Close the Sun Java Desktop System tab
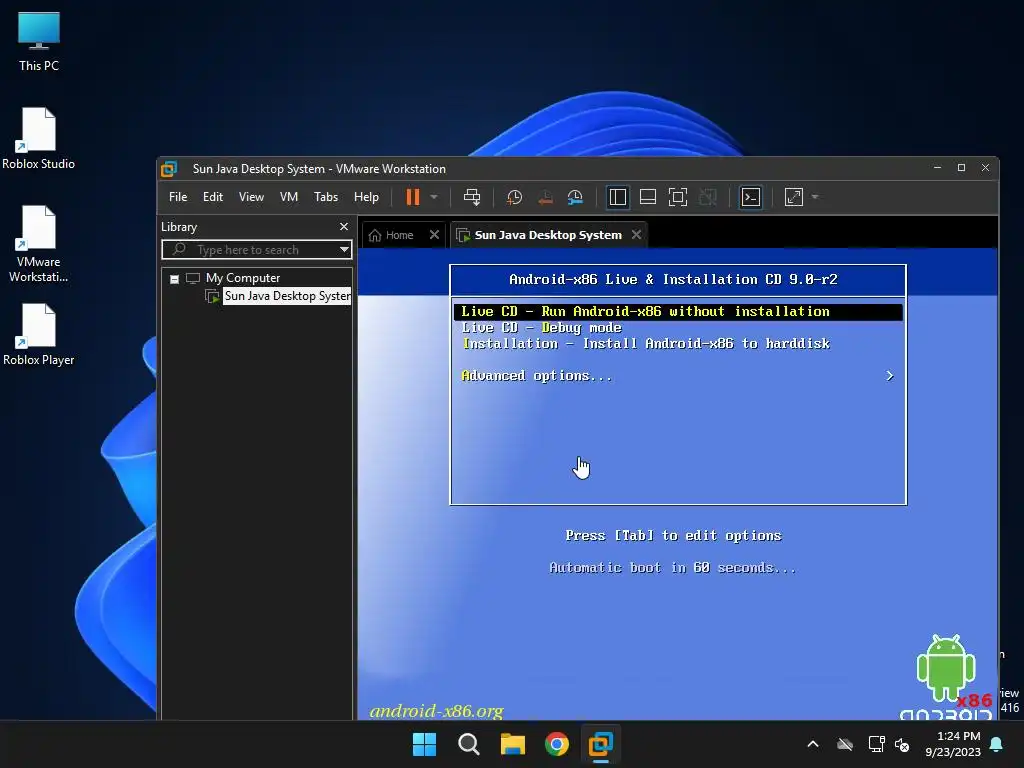 tap(636, 234)
